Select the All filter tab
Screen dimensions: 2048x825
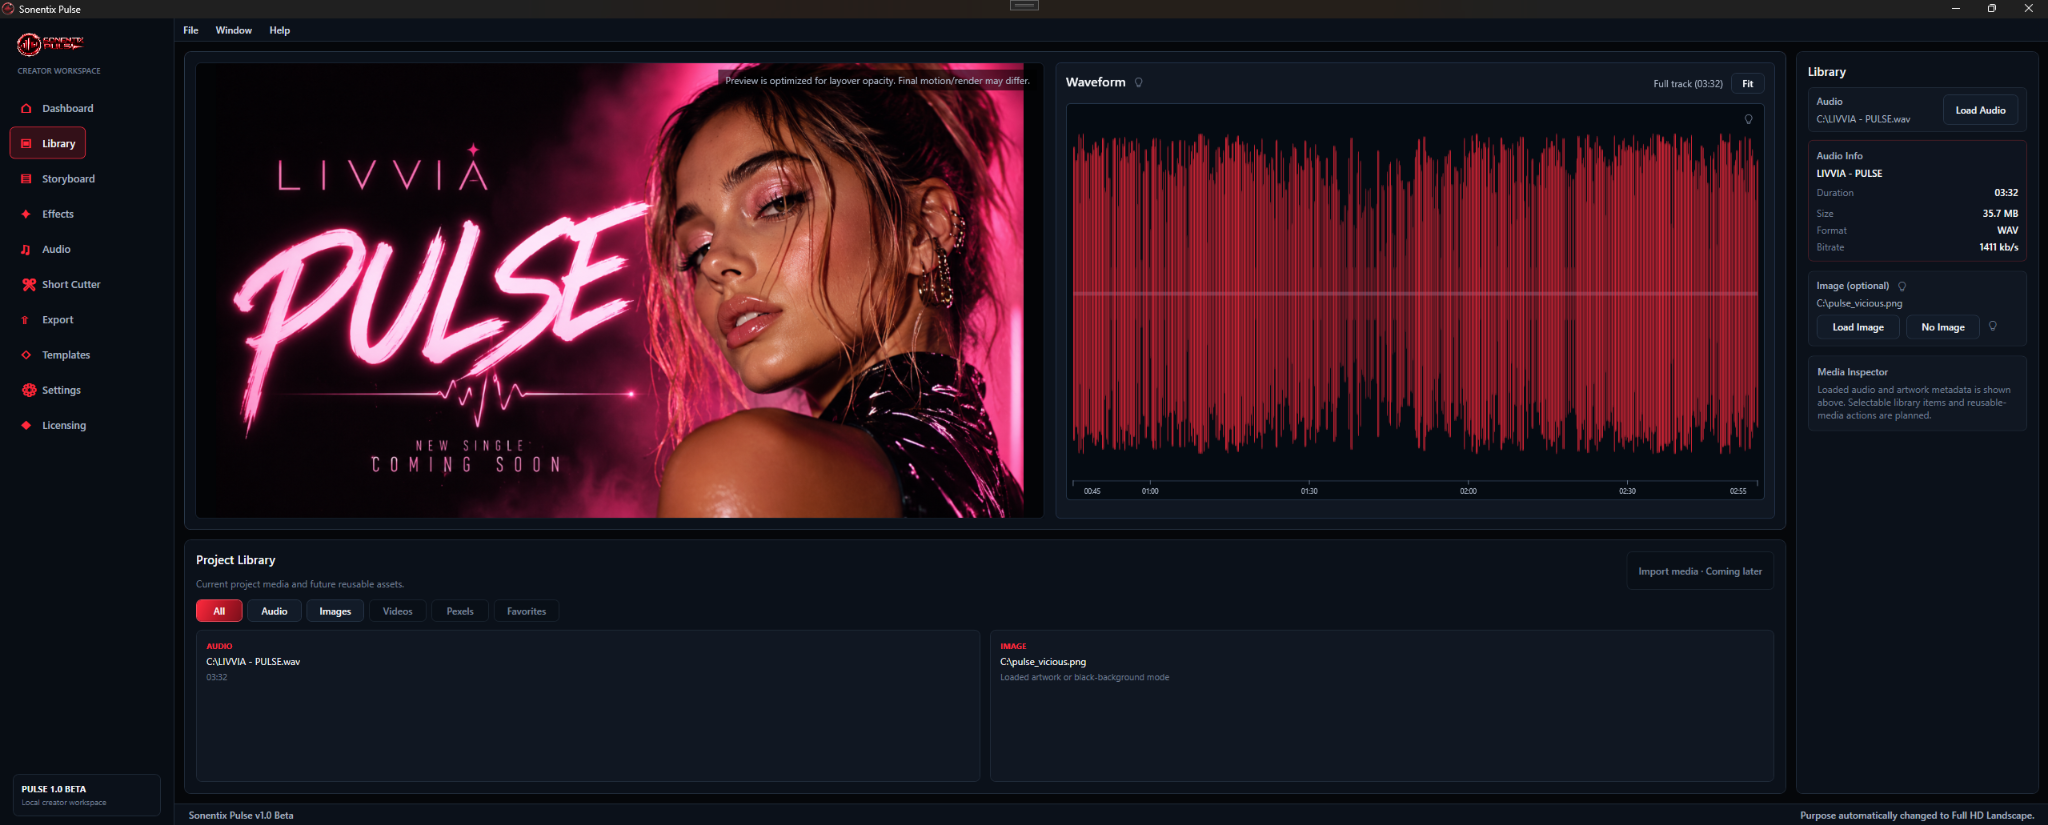coord(219,611)
